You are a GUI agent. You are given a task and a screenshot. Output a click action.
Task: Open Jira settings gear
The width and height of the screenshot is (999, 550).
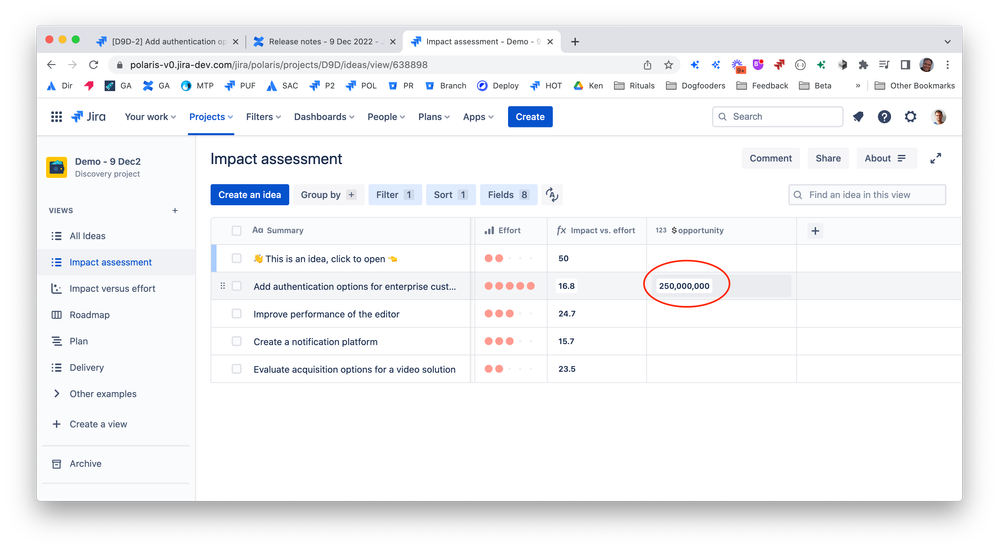click(910, 117)
